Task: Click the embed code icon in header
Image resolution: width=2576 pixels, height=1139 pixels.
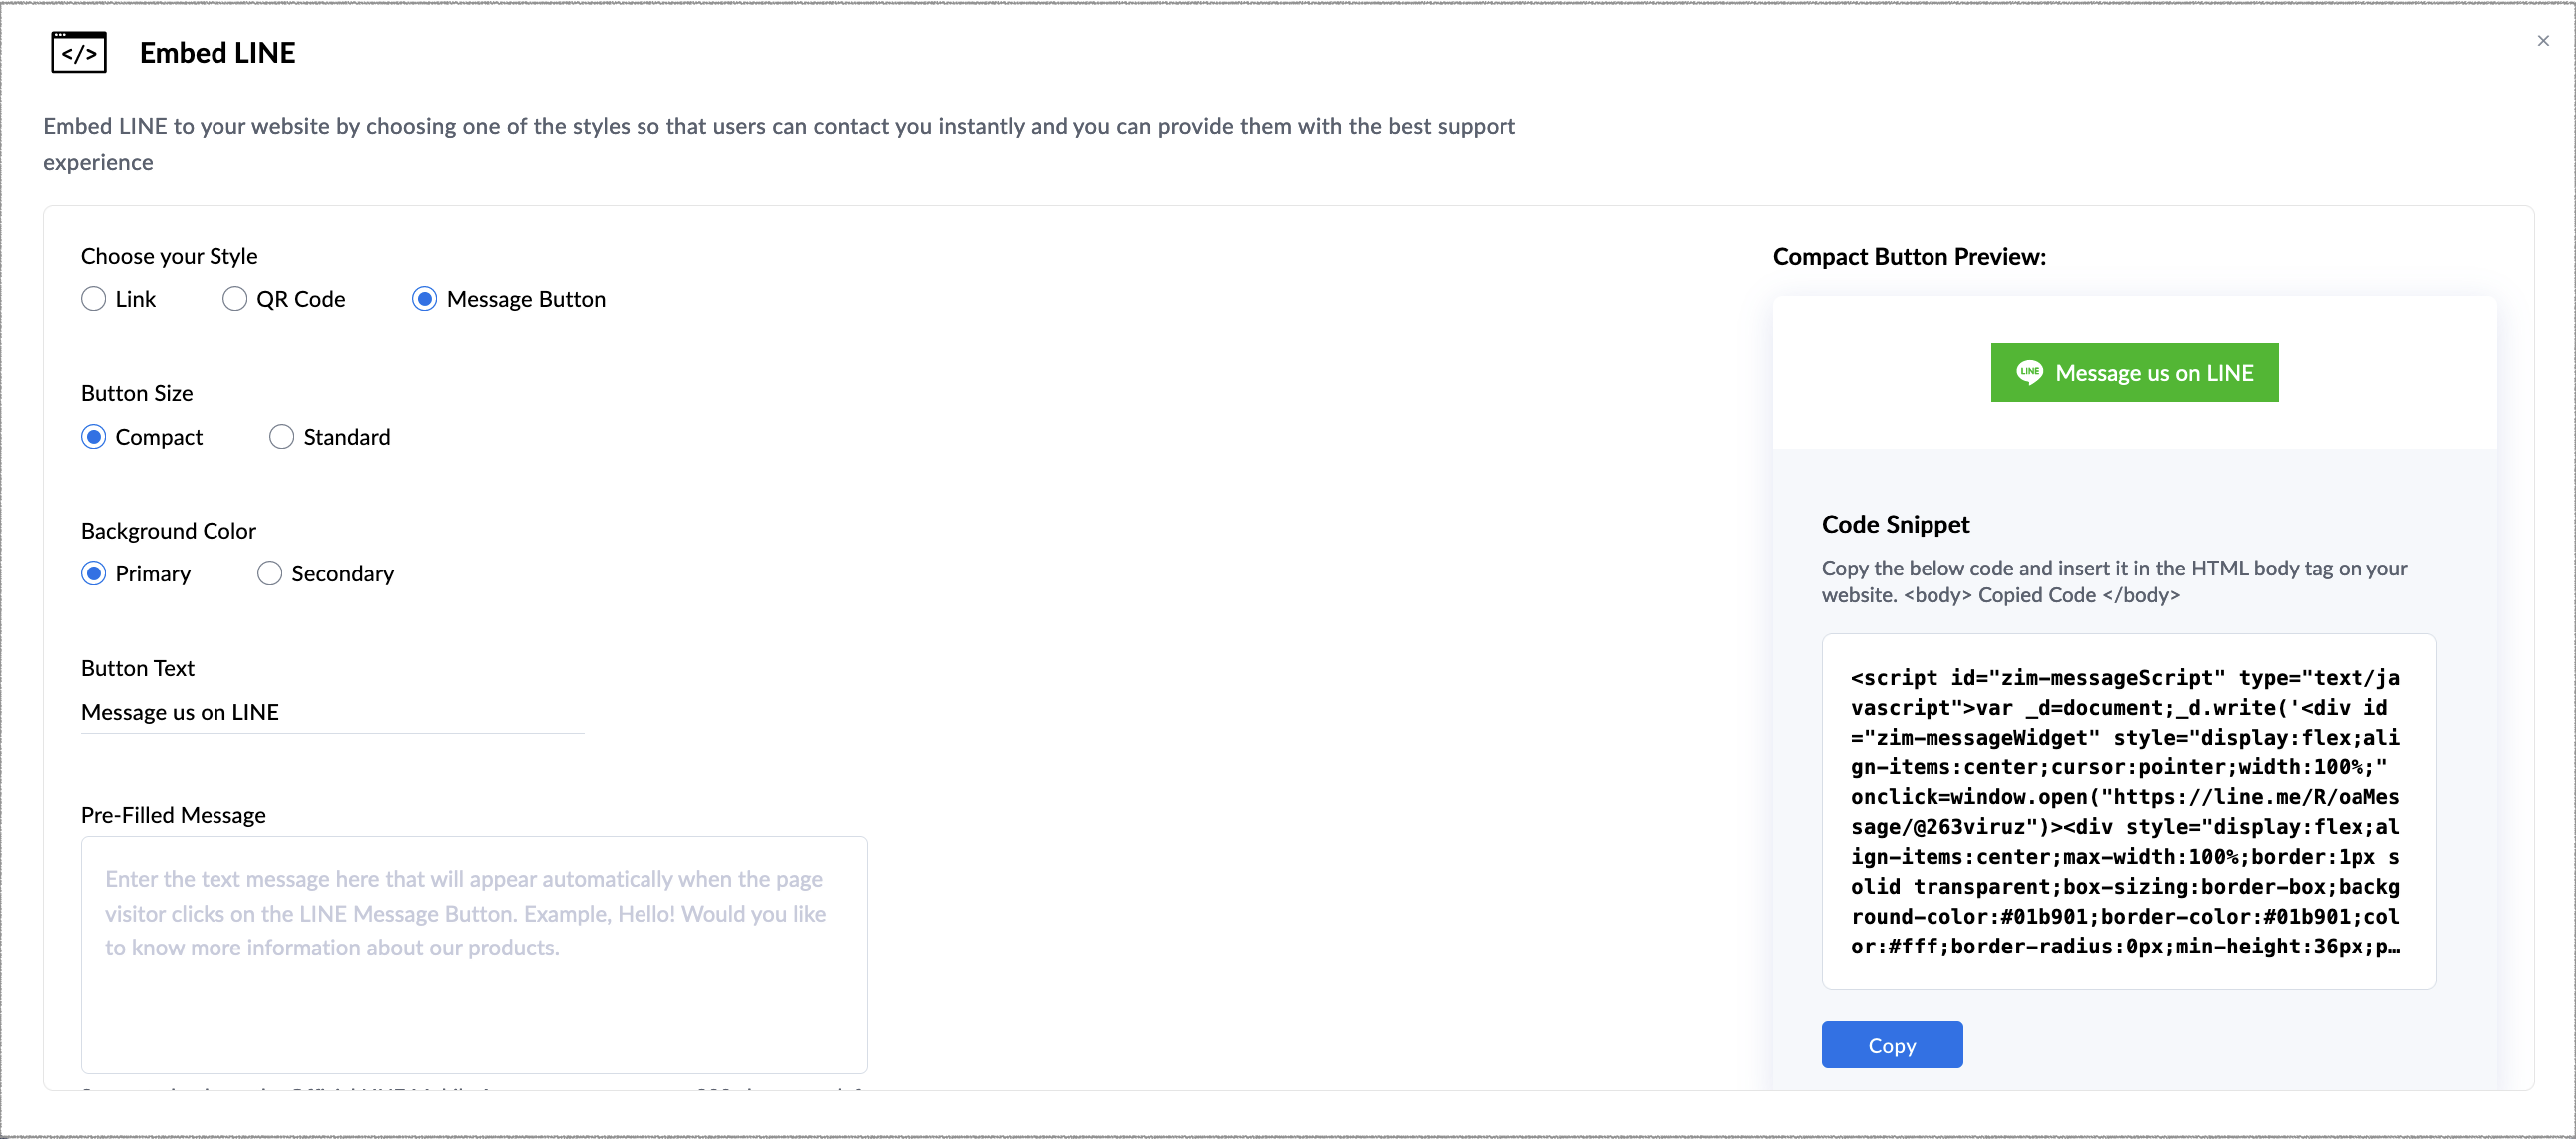Action: point(78,52)
